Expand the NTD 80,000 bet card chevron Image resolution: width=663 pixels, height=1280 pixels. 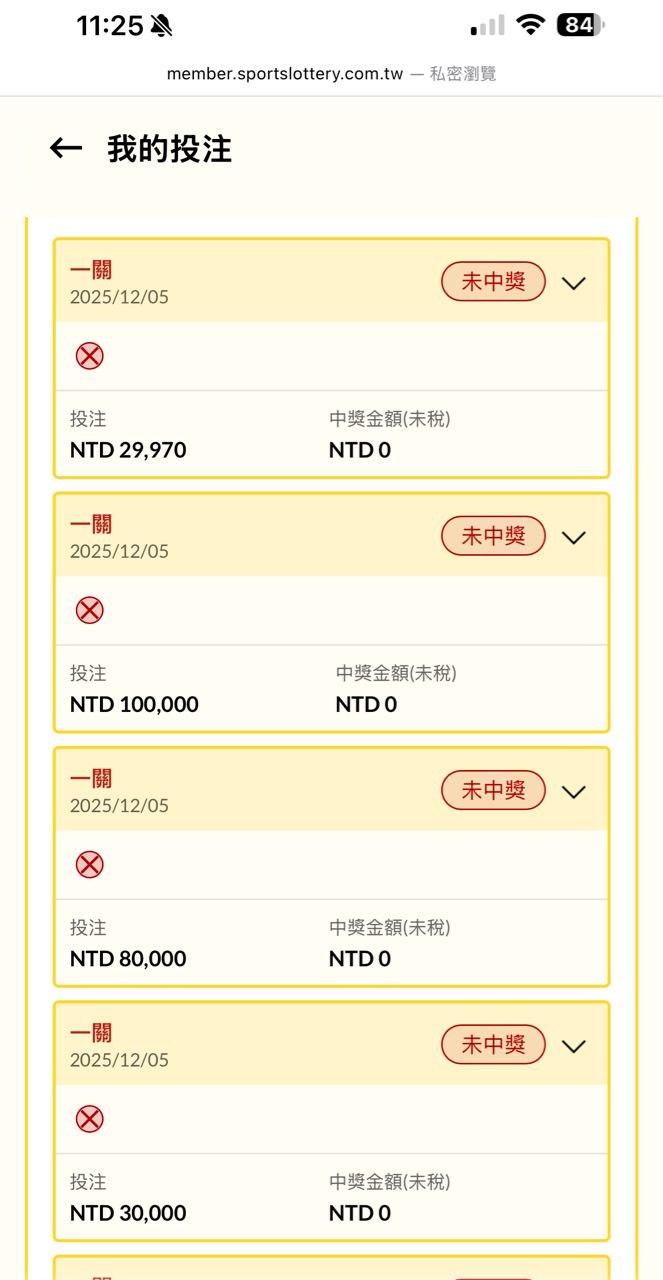[573, 792]
